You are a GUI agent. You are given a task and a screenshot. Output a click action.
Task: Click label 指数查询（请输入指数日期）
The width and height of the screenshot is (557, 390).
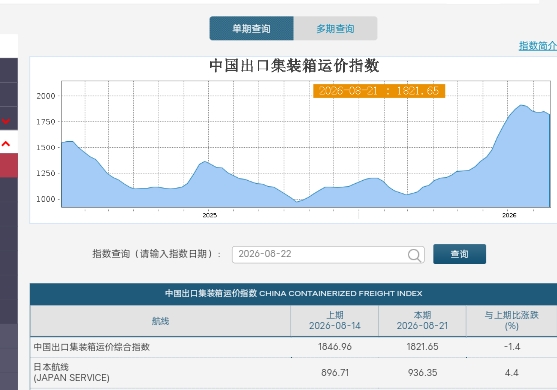click(x=157, y=254)
